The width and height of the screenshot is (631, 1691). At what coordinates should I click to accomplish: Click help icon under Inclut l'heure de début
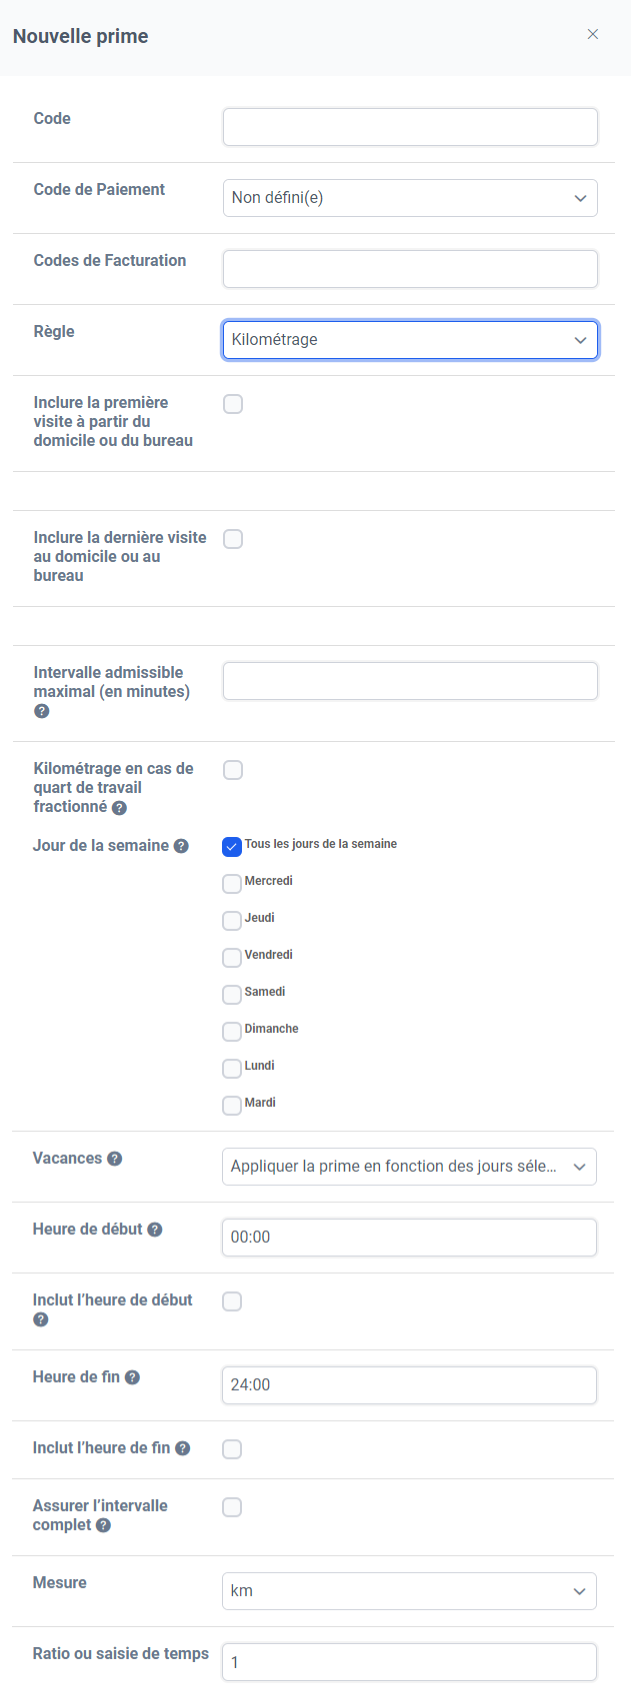tap(40, 1320)
